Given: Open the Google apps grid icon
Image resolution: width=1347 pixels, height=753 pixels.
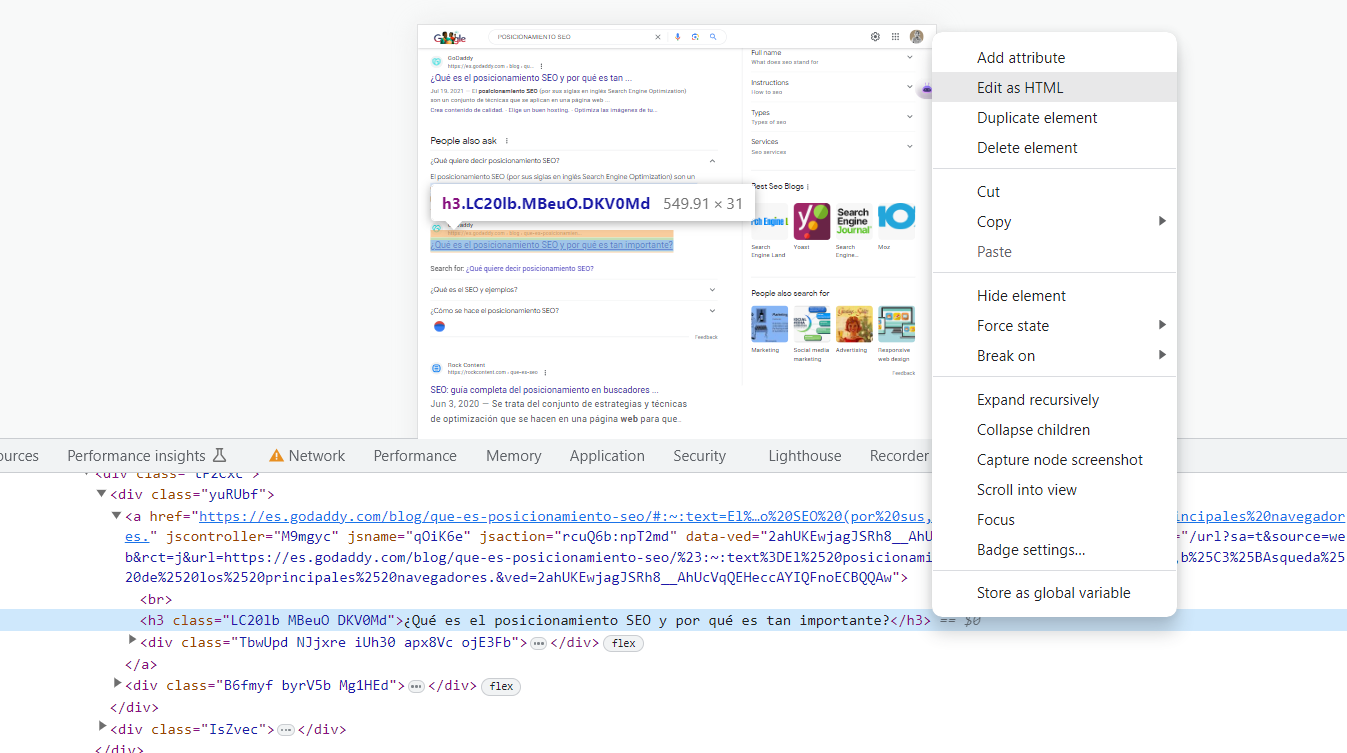Looking at the screenshot, I should 895,37.
